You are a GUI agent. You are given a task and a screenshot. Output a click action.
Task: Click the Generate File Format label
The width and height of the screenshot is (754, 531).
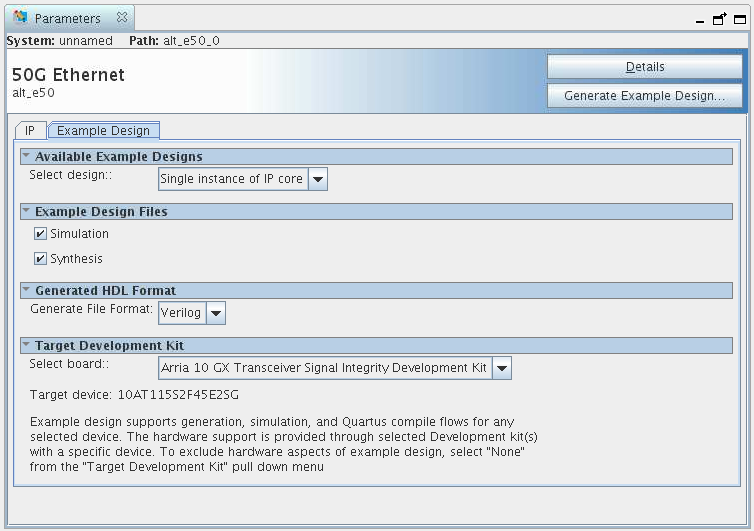[x=91, y=309]
